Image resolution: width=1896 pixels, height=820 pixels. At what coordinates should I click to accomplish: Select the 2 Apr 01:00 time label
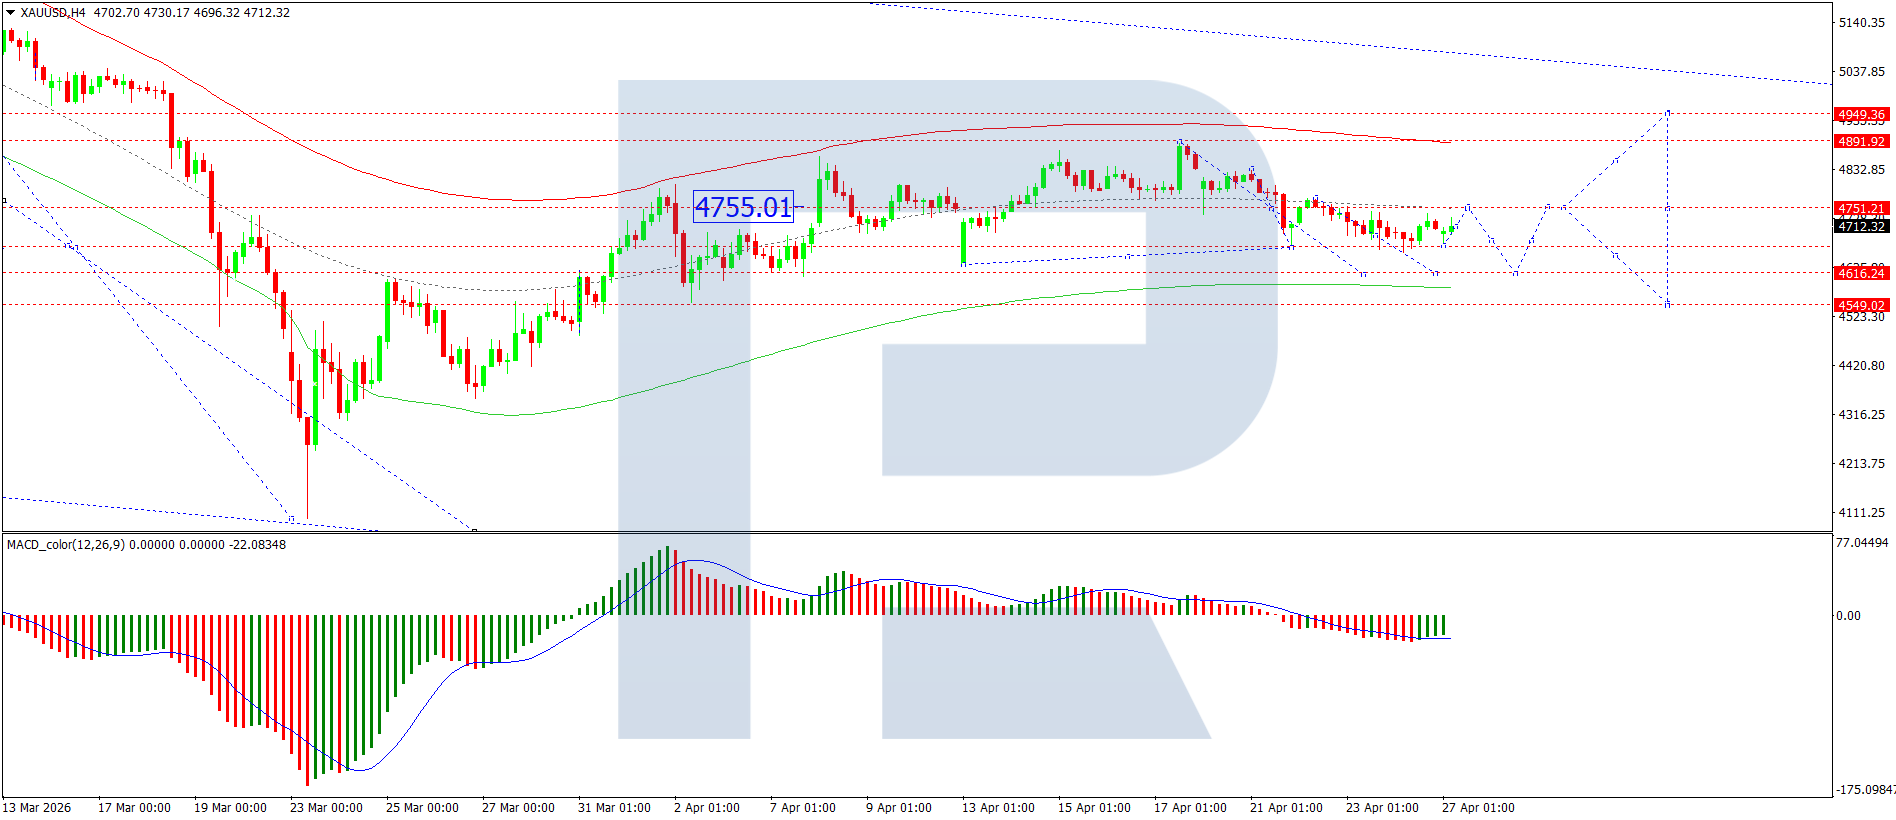(706, 808)
